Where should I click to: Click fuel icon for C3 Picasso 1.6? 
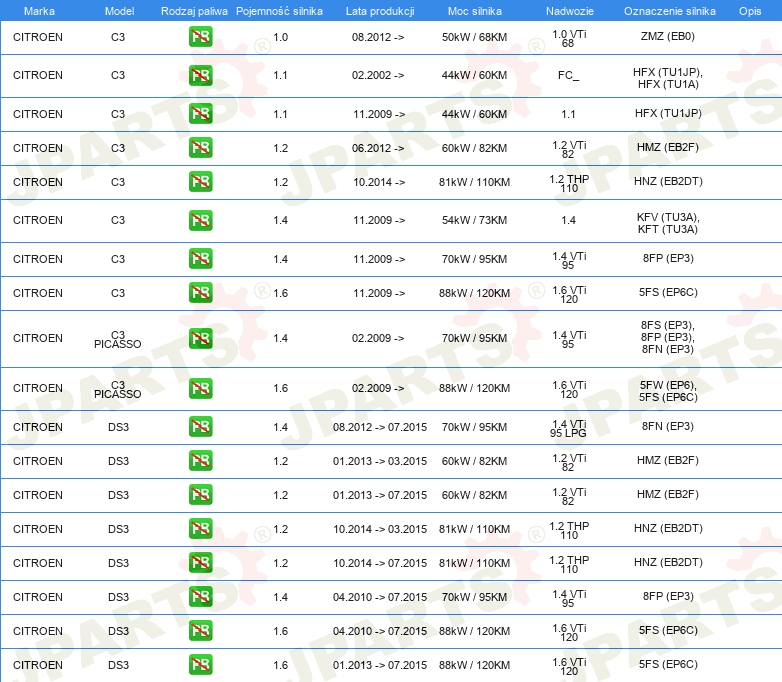click(x=200, y=388)
